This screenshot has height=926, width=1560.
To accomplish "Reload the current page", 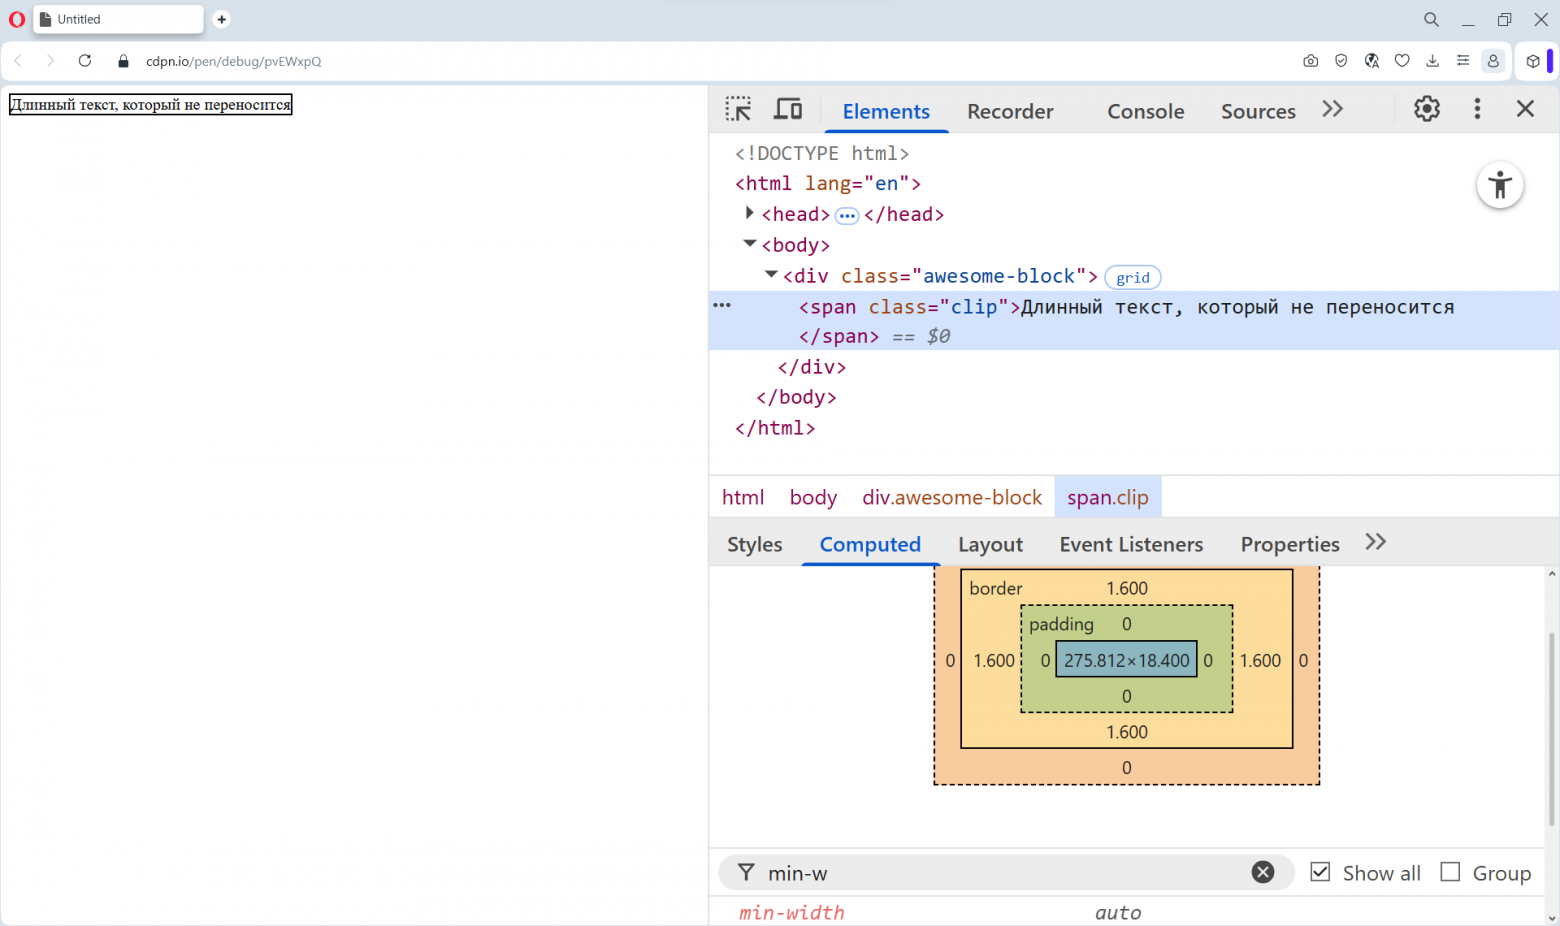I will click(84, 61).
